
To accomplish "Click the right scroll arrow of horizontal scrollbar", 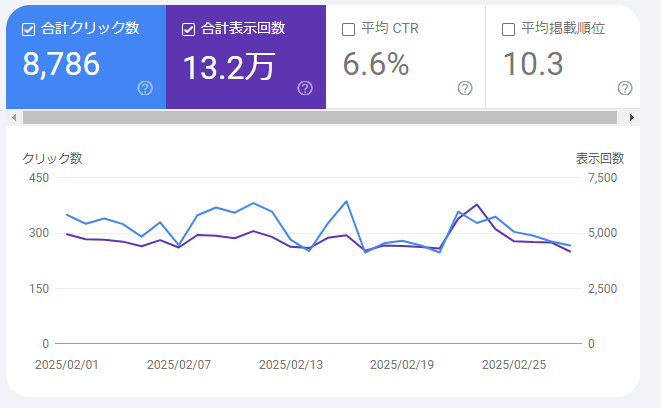I will pyautogui.click(x=631, y=118).
